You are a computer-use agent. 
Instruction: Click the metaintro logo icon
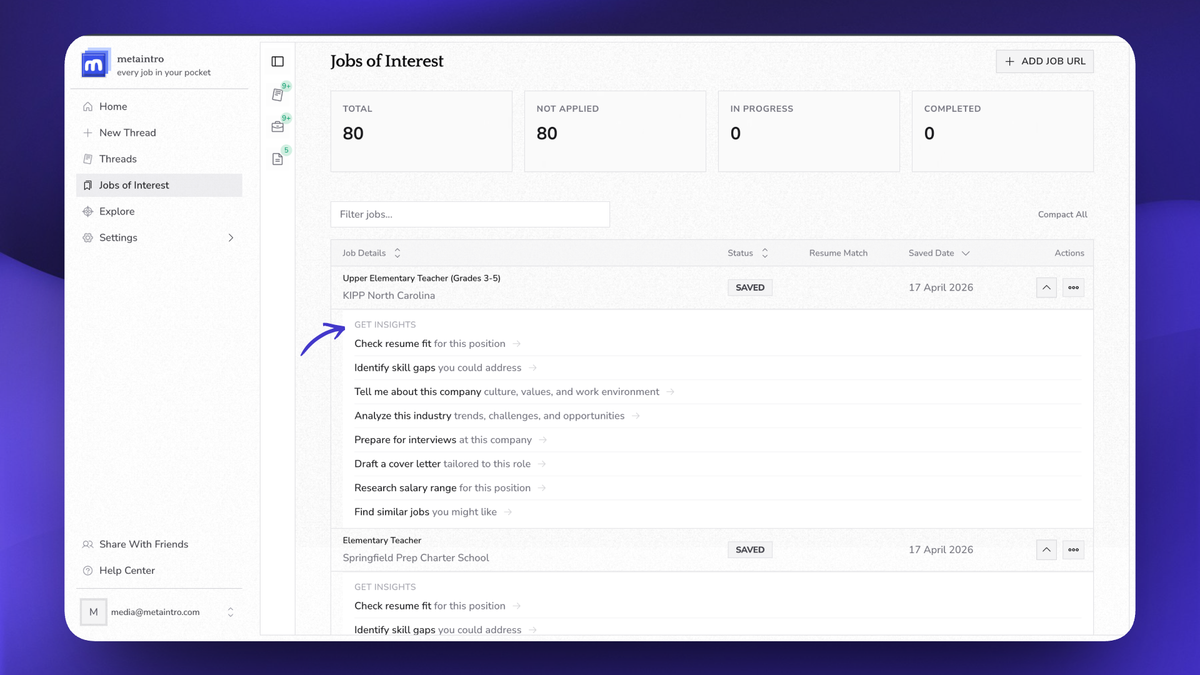94,64
